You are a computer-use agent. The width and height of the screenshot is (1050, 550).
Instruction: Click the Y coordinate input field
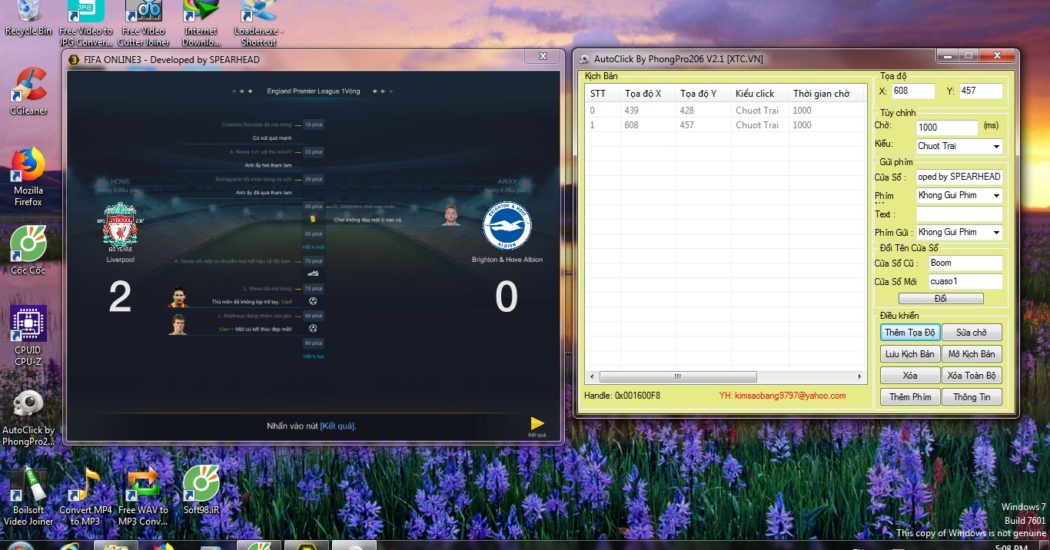pos(980,91)
